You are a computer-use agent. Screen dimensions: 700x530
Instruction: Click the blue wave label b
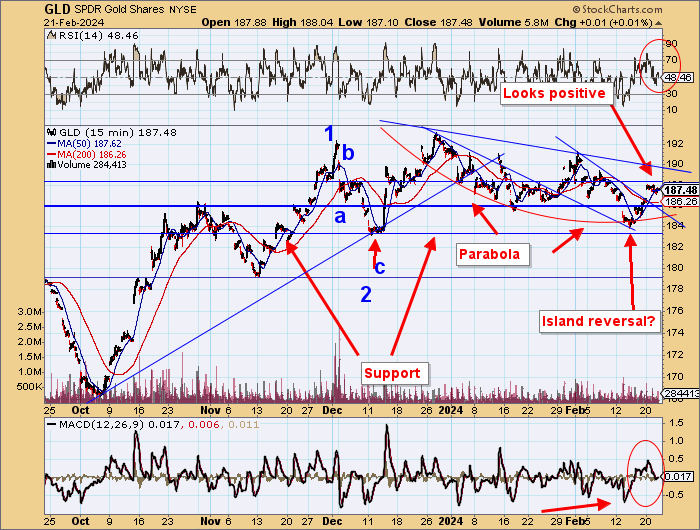tap(348, 153)
